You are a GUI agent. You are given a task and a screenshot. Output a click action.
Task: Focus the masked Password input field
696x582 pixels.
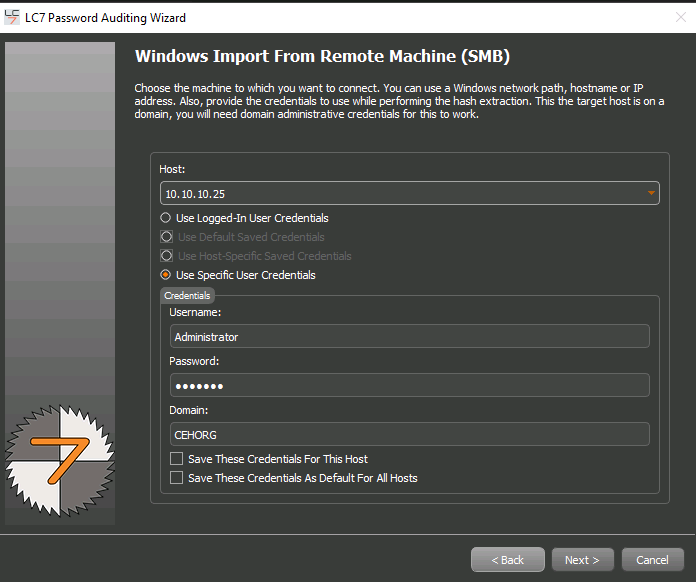(x=409, y=385)
